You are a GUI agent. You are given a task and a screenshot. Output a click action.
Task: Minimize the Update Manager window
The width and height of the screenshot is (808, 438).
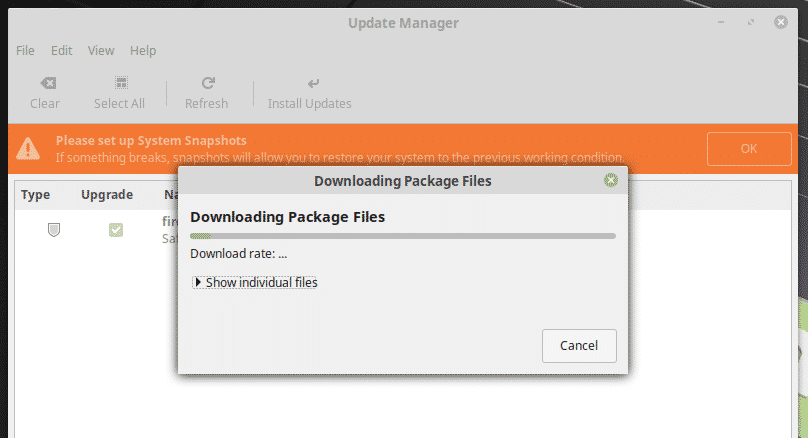[x=722, y=22]
